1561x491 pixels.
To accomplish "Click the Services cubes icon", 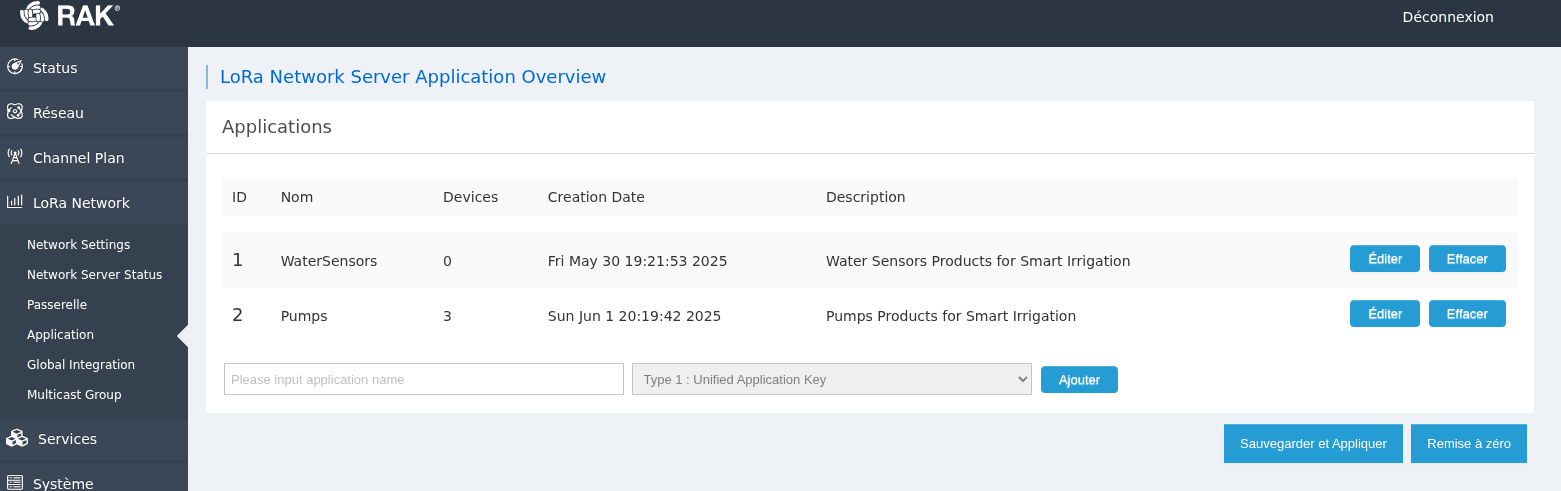I will click(x=17, y=438).
